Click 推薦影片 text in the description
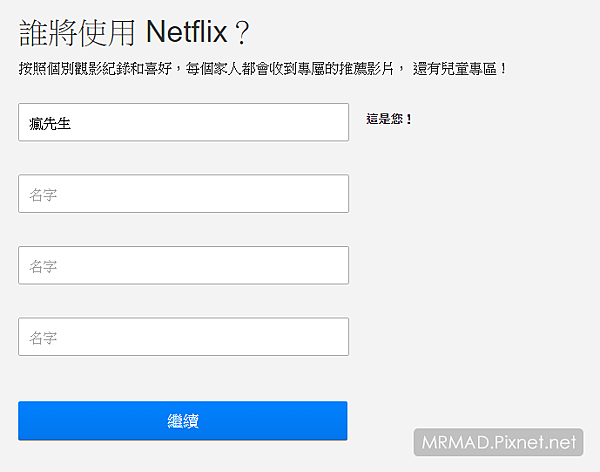The image size is (600, 472). (370, 69)
